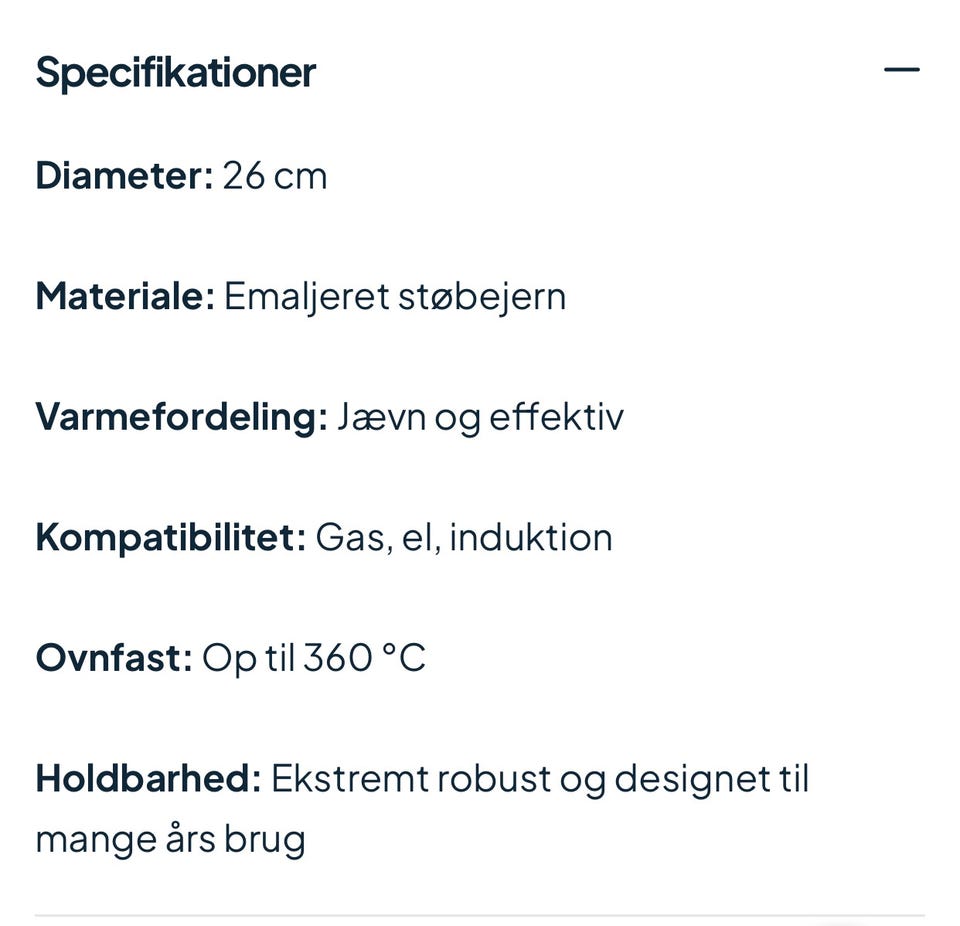
Task: Click the value Op til 360 °C
Action: point(315,657)
